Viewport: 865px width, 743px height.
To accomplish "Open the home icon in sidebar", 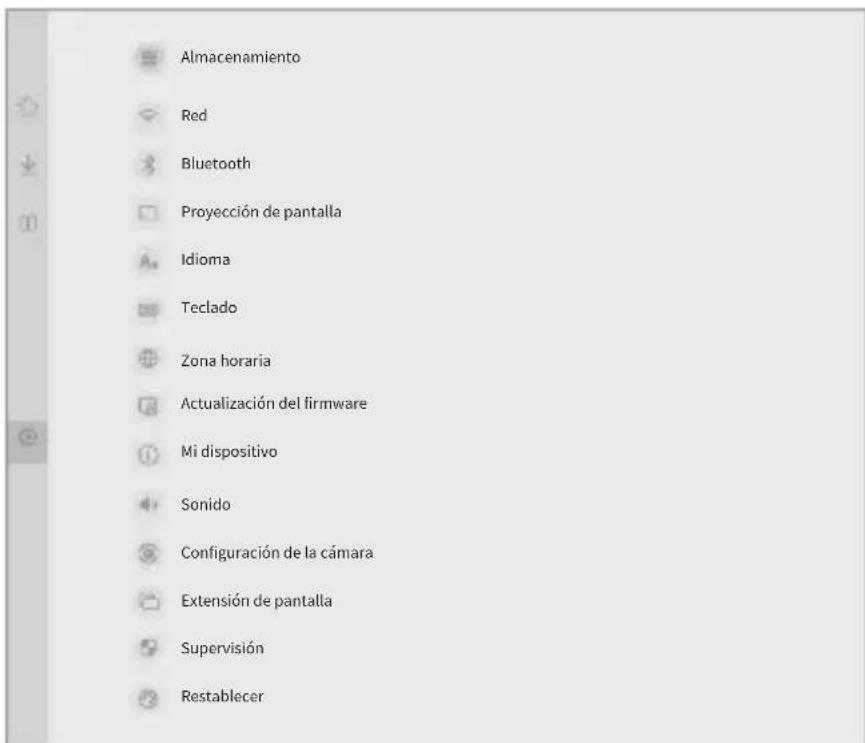I will [28, 105].
